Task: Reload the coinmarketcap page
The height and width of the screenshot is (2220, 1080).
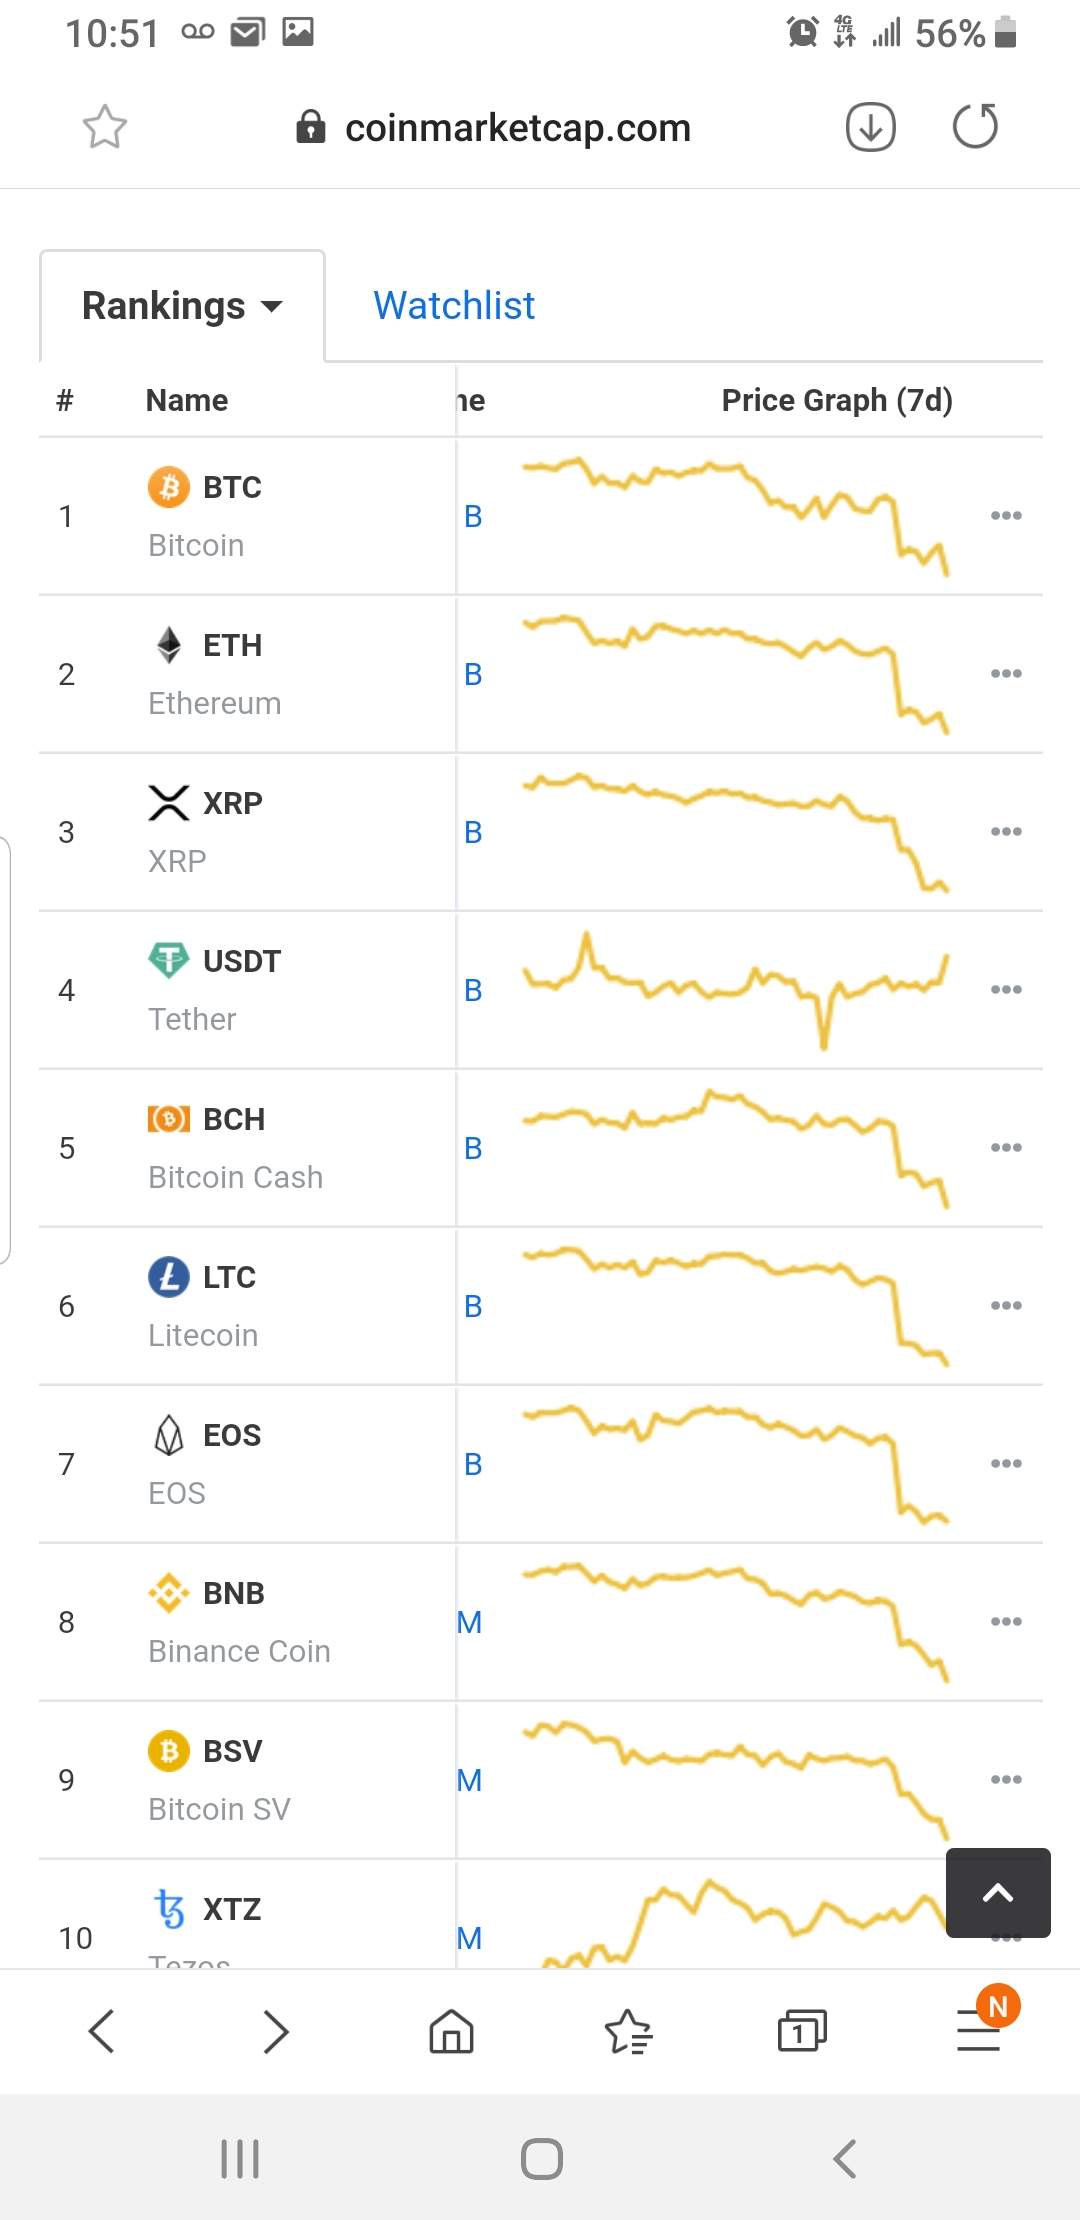Action: (975, 127)
